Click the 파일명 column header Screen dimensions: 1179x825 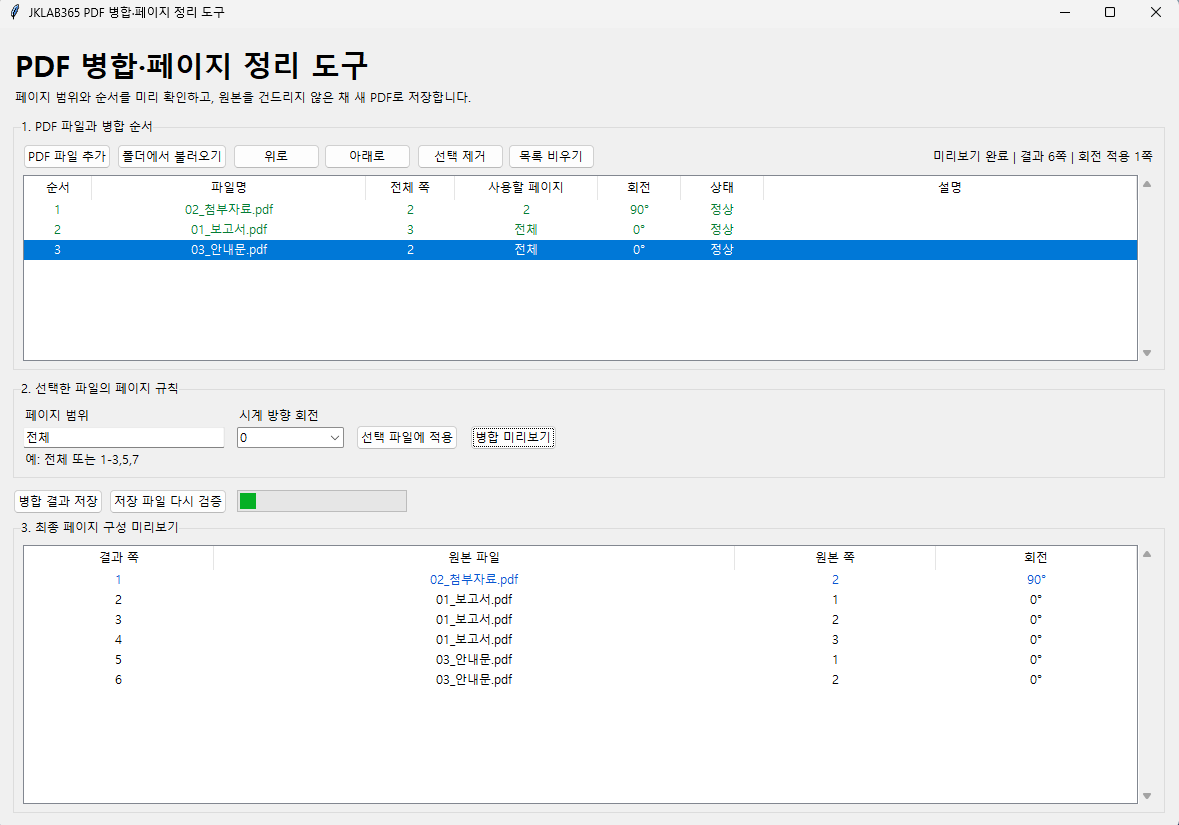tap(229, 188)
